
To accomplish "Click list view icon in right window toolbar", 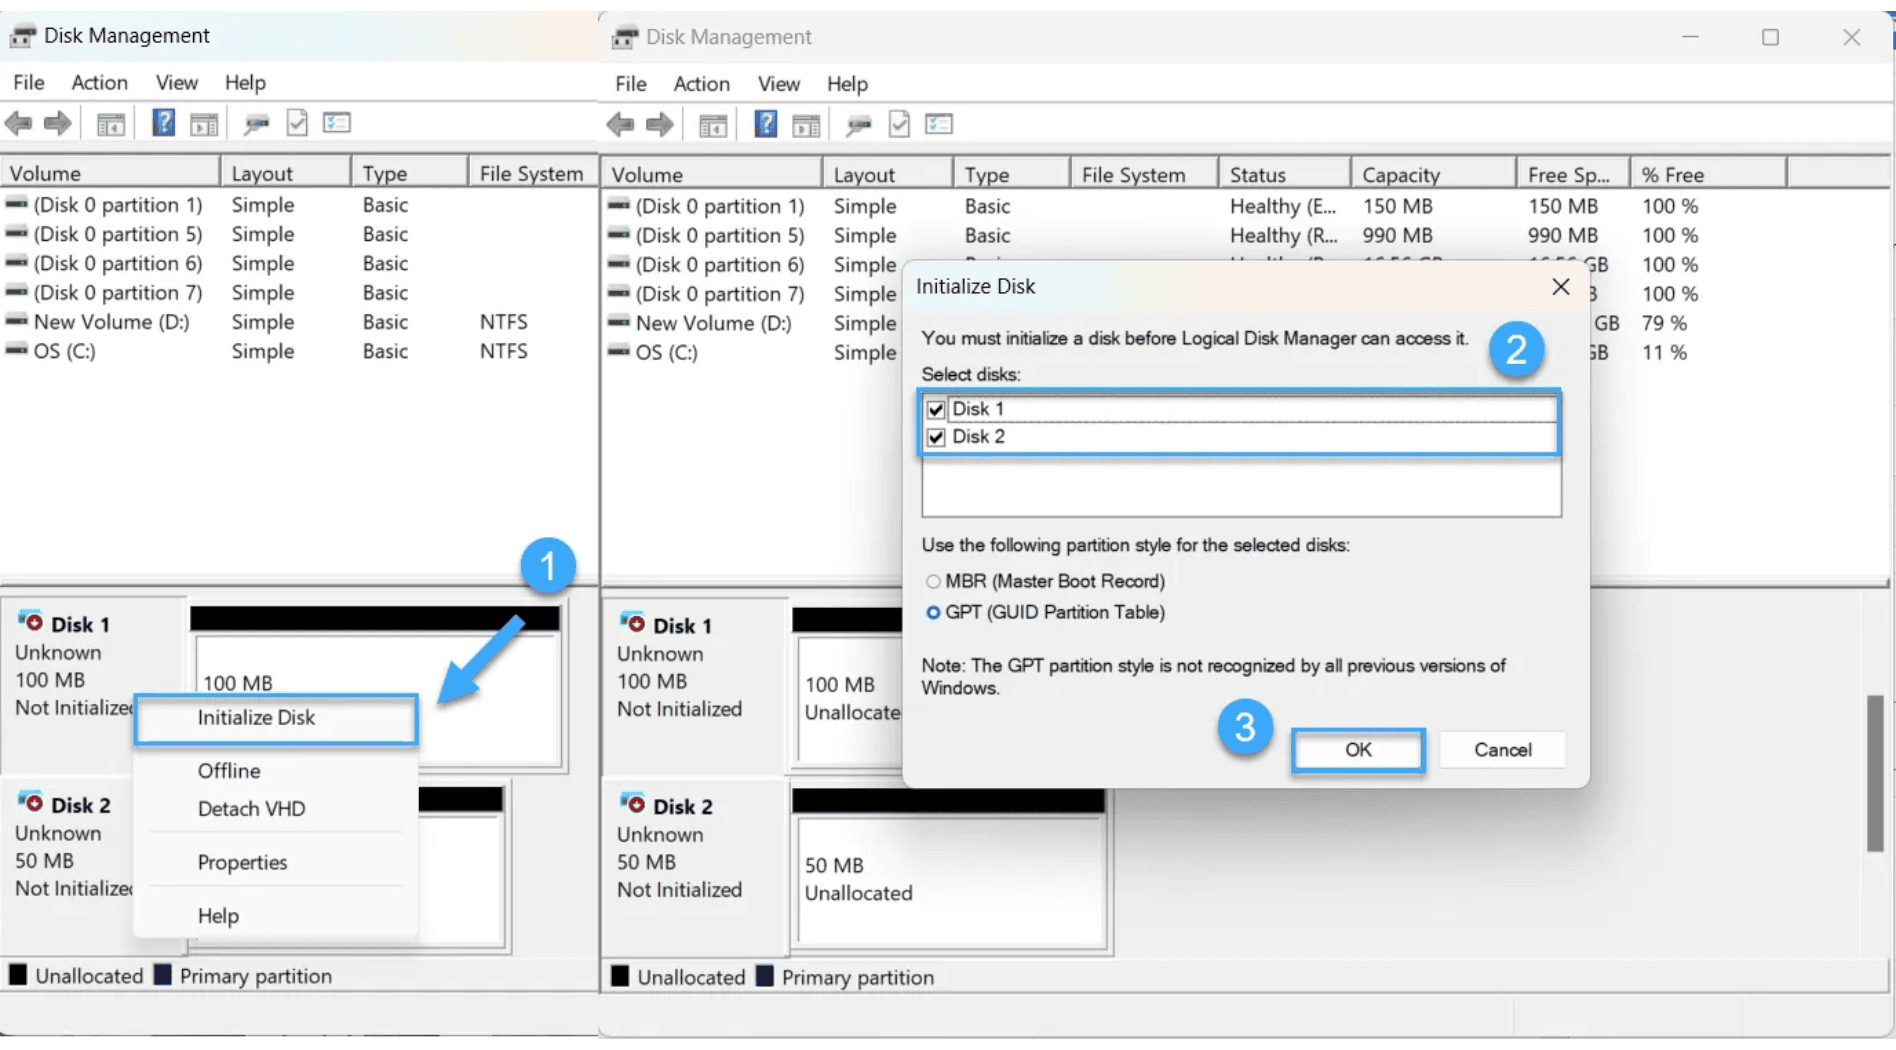I will [x=939, y=124].
